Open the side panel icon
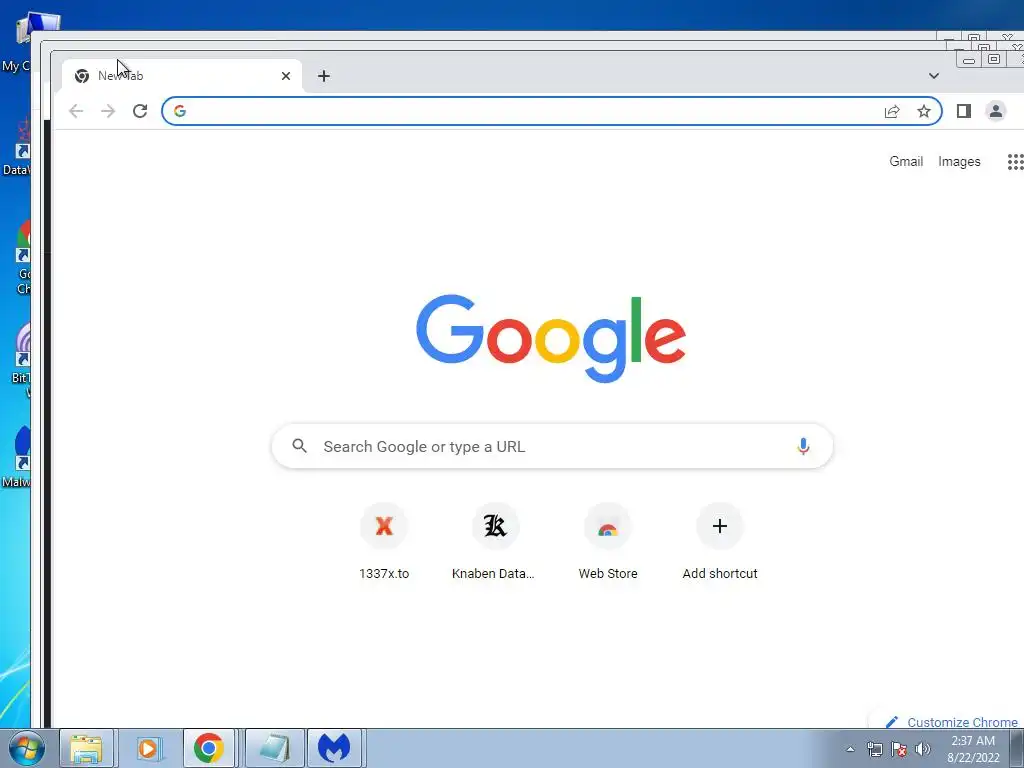1024x768 pixels. (x=964, y=111)
